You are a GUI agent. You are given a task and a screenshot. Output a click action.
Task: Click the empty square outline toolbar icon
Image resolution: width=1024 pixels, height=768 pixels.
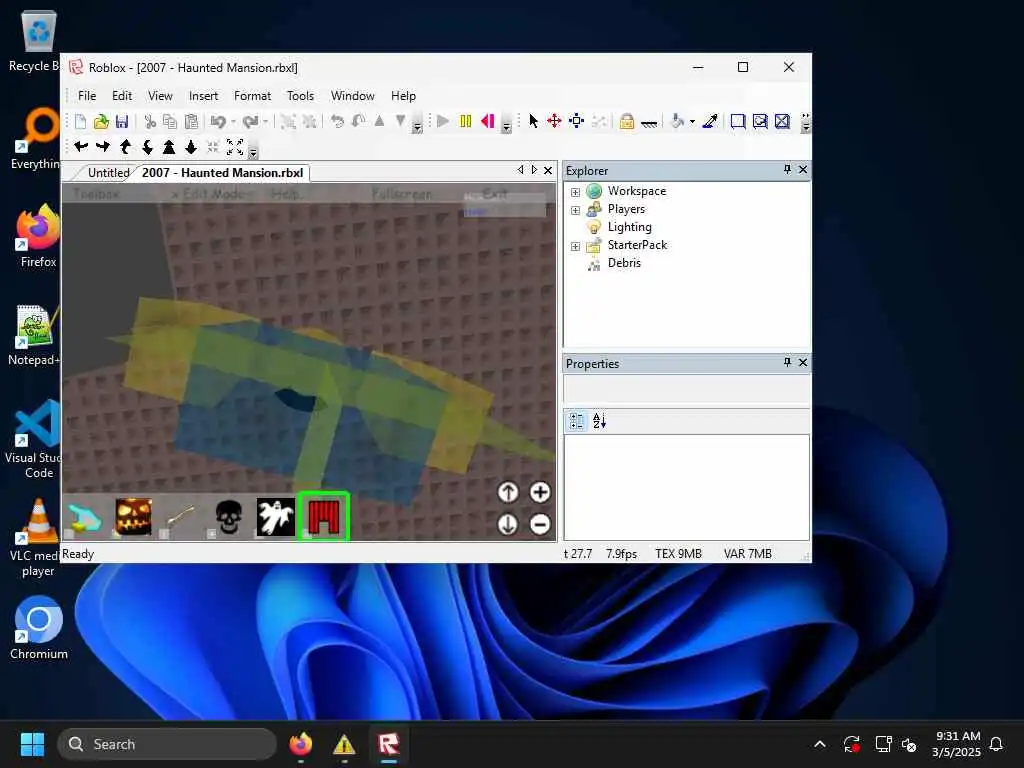[x=738, y=121]
